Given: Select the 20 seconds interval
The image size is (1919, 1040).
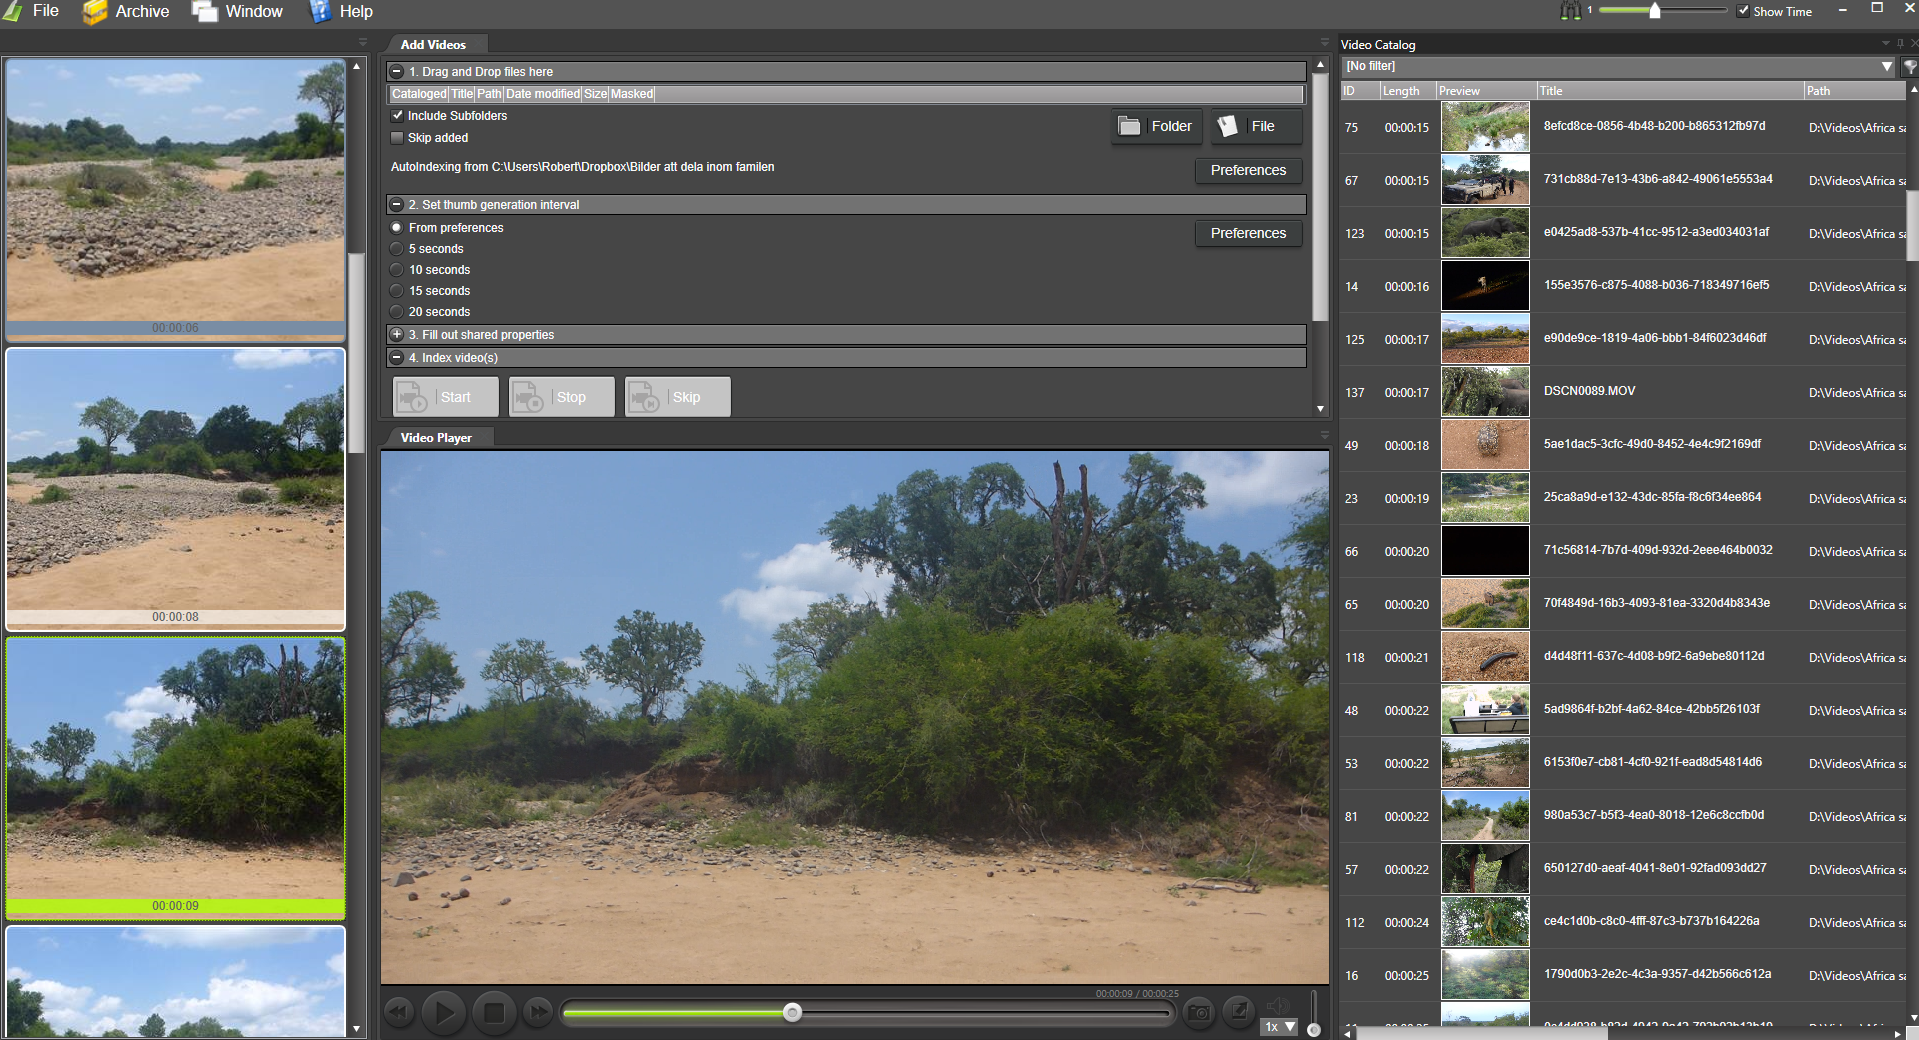Looking at the screenshot, I should click(397, 311).
